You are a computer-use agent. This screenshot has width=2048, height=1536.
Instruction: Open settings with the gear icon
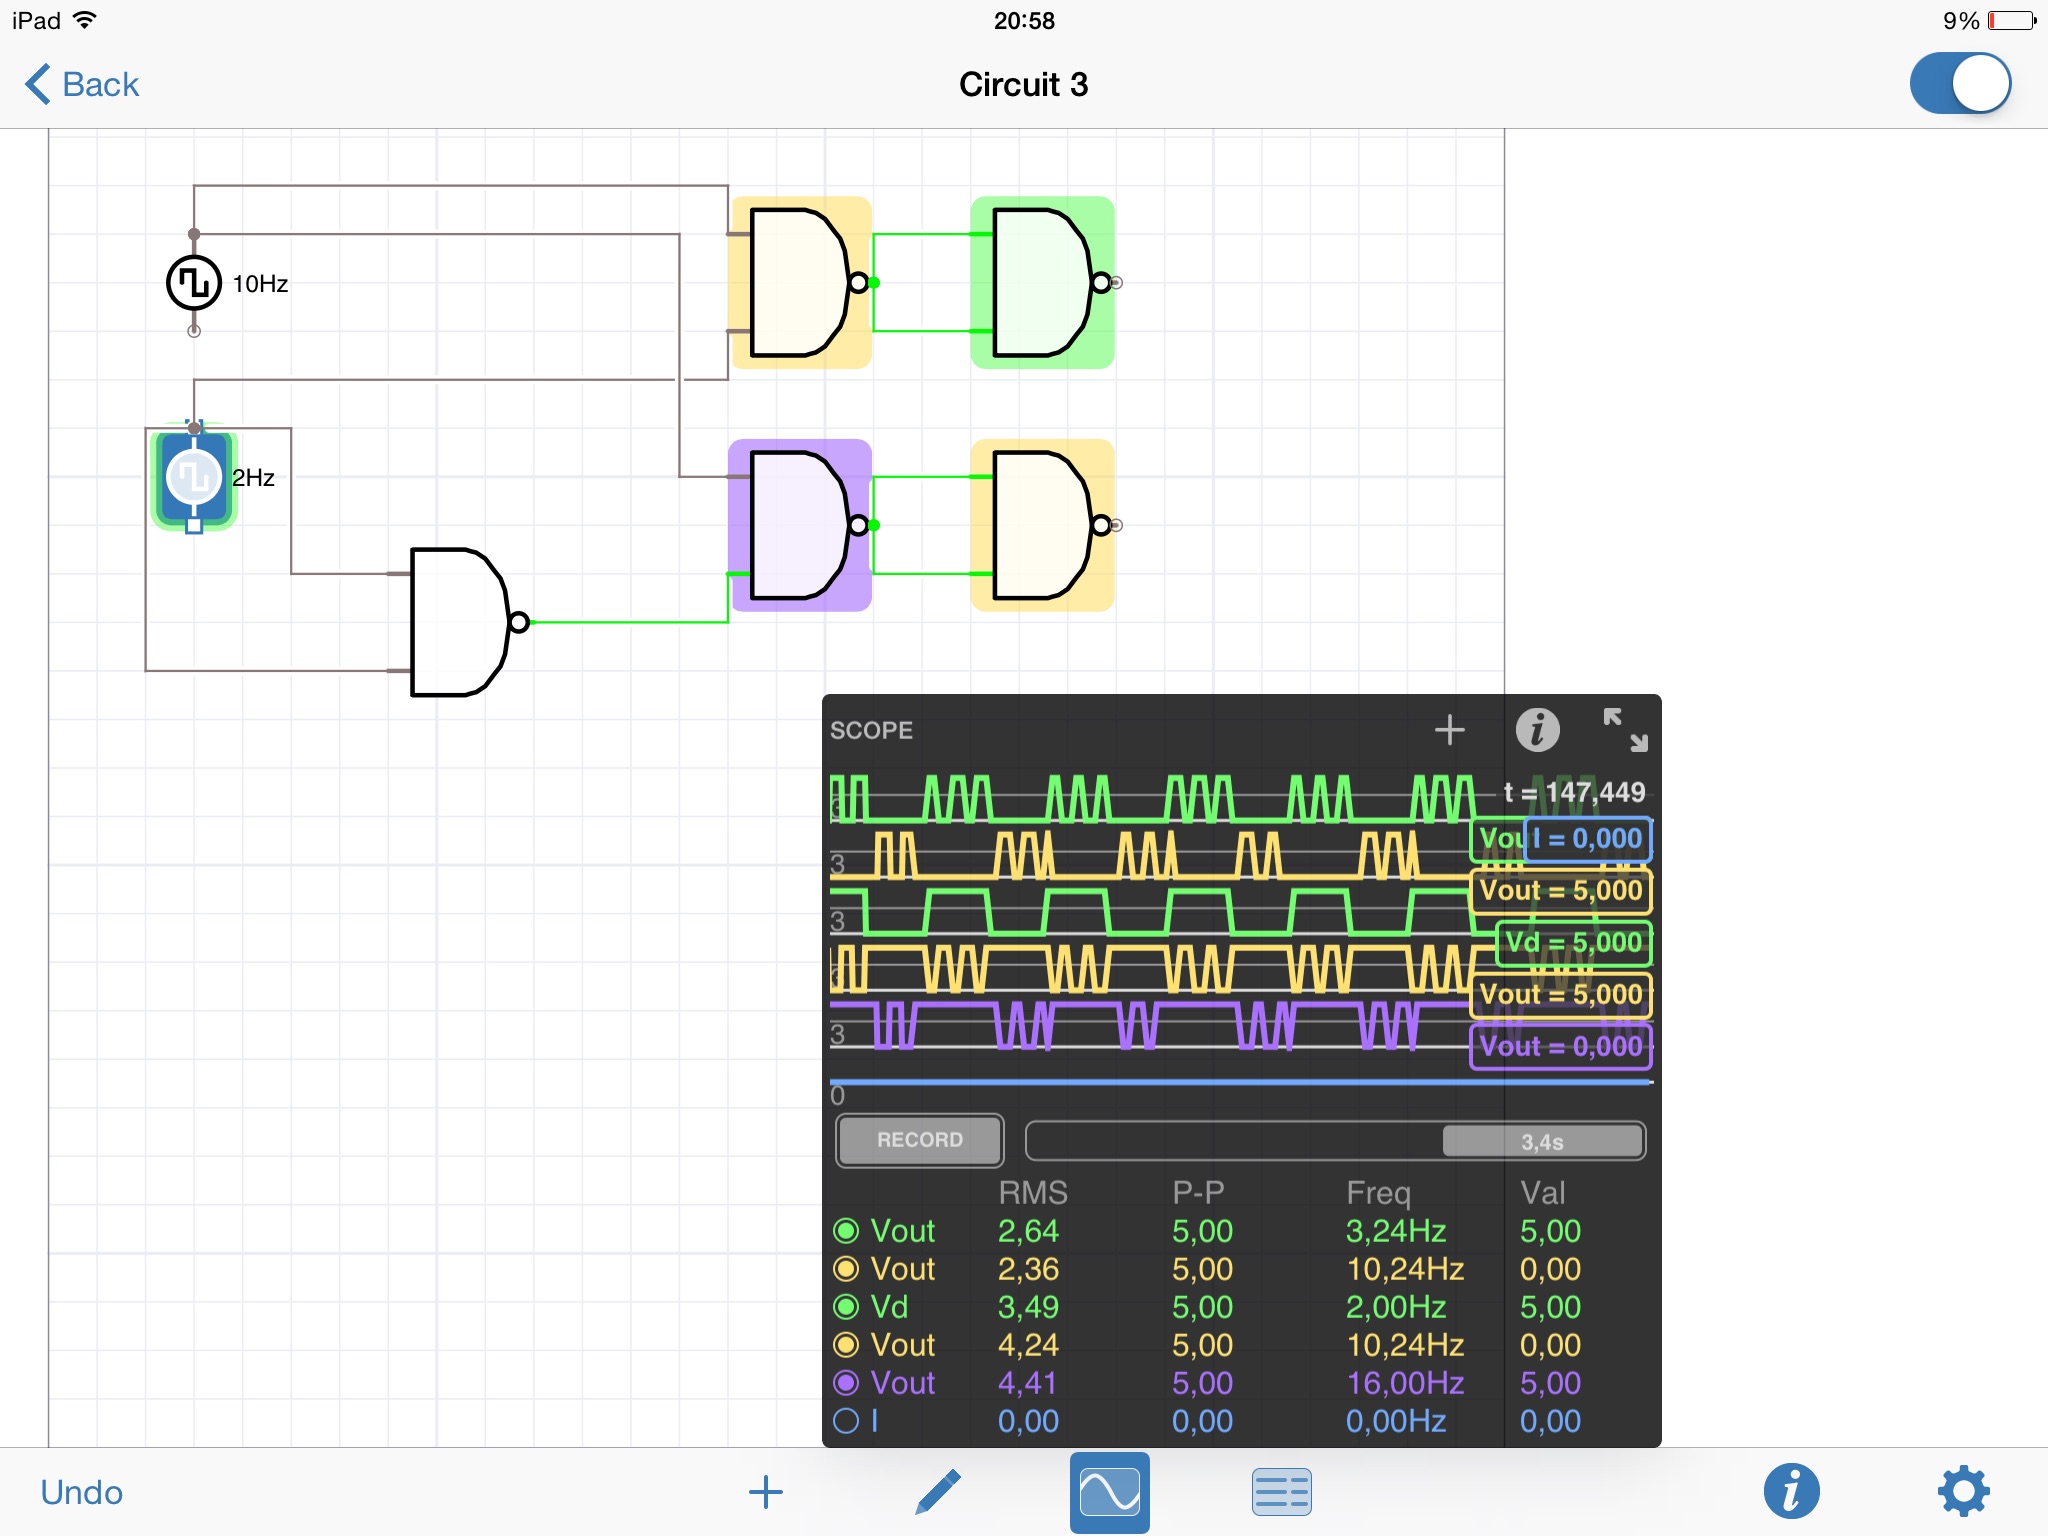pyautogui.click(x=1964, y=1492)
